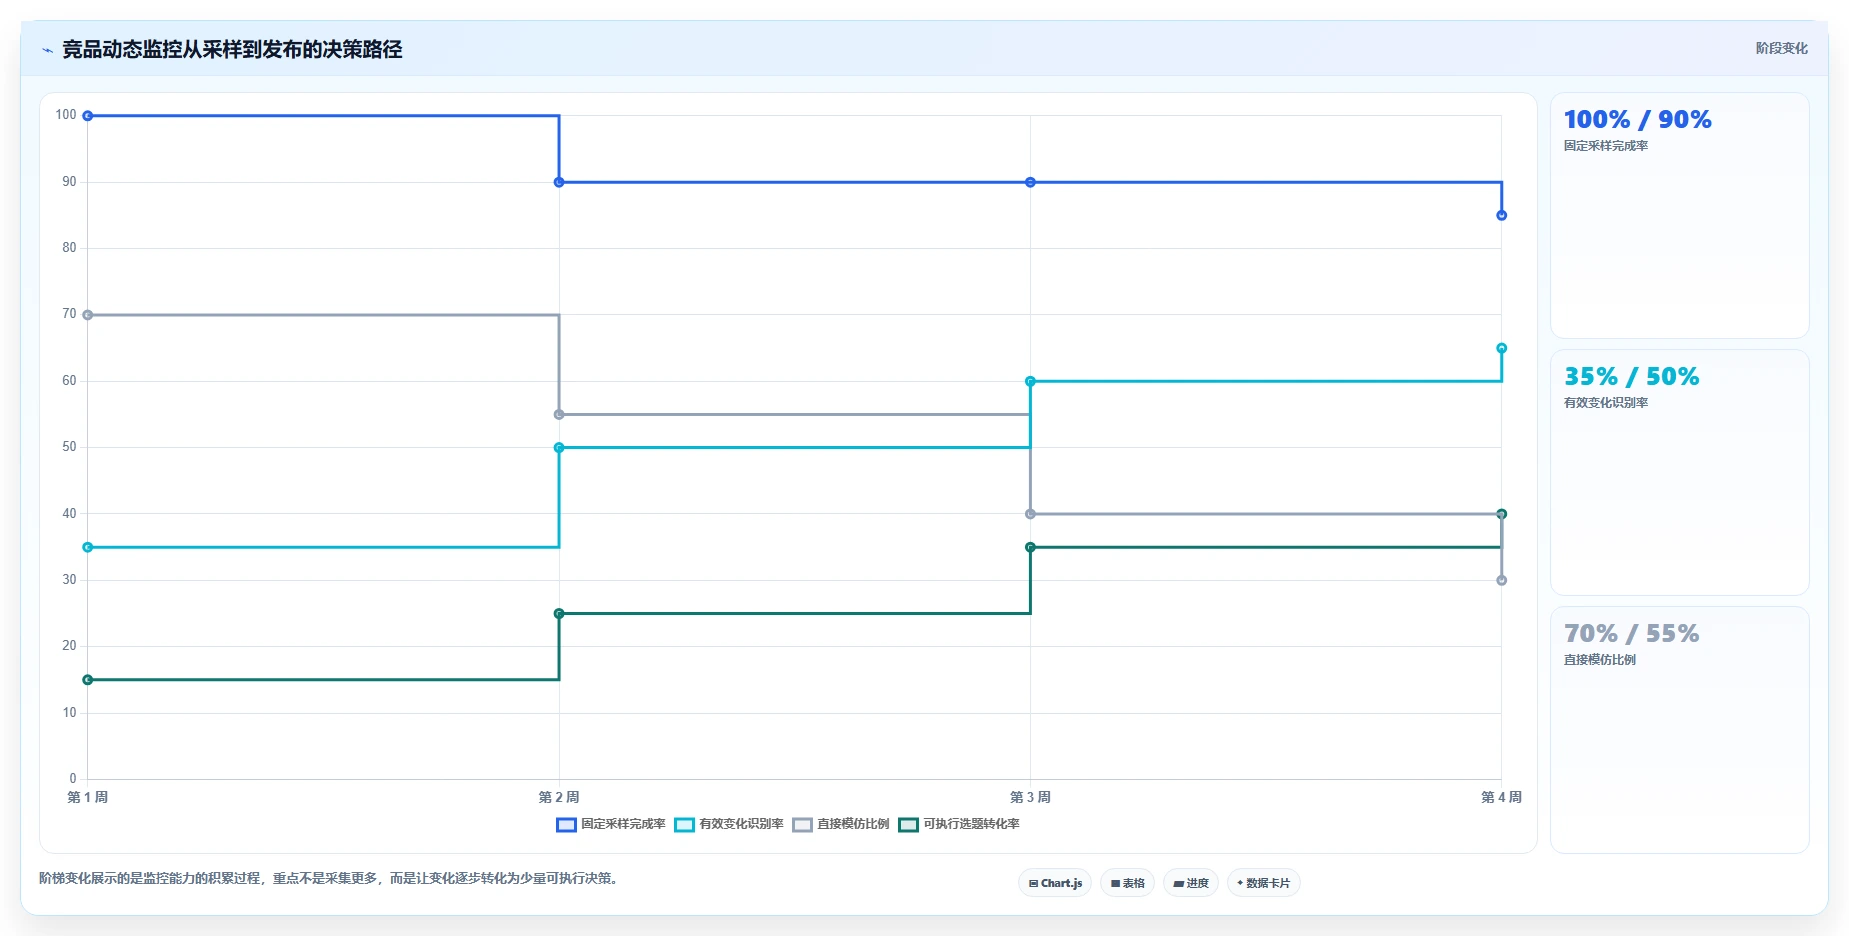Click the Chart.js chip
This screenshot has width=1849, height=936.
[x=1055, y=883]
